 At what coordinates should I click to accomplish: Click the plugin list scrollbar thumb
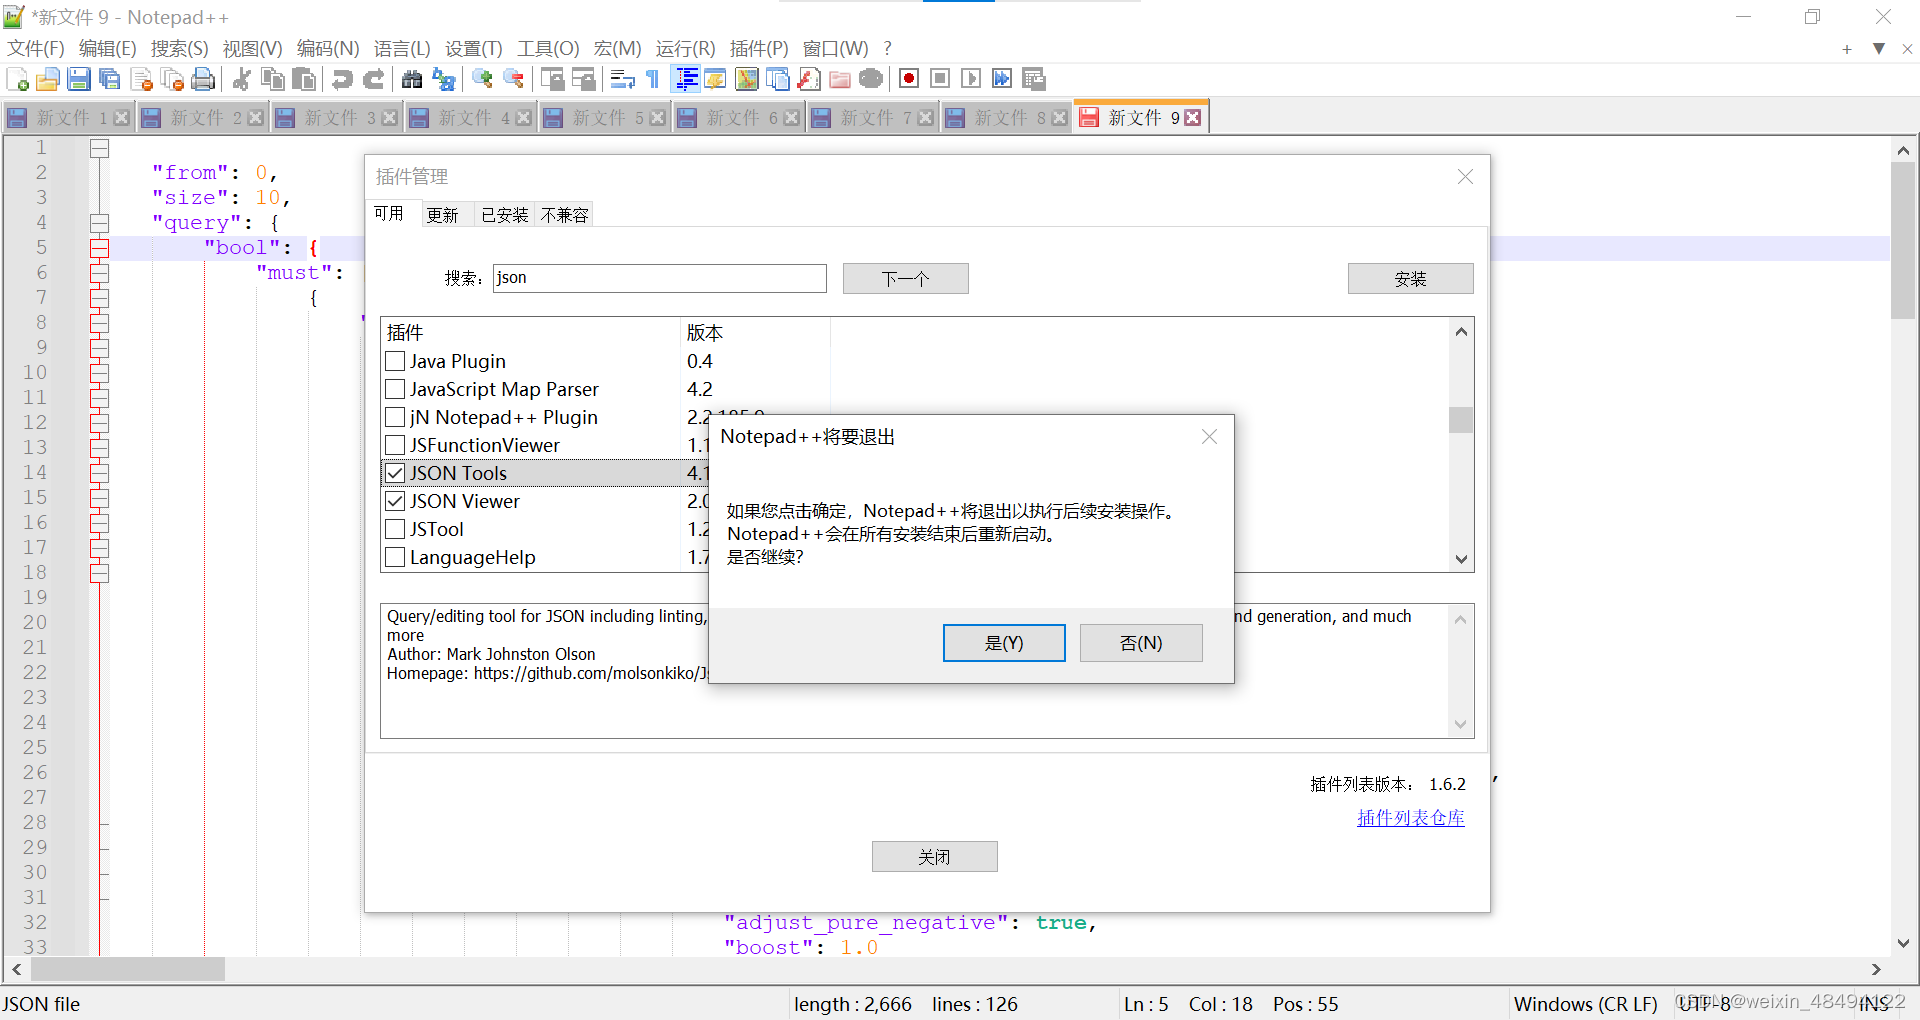[1461, 419]
